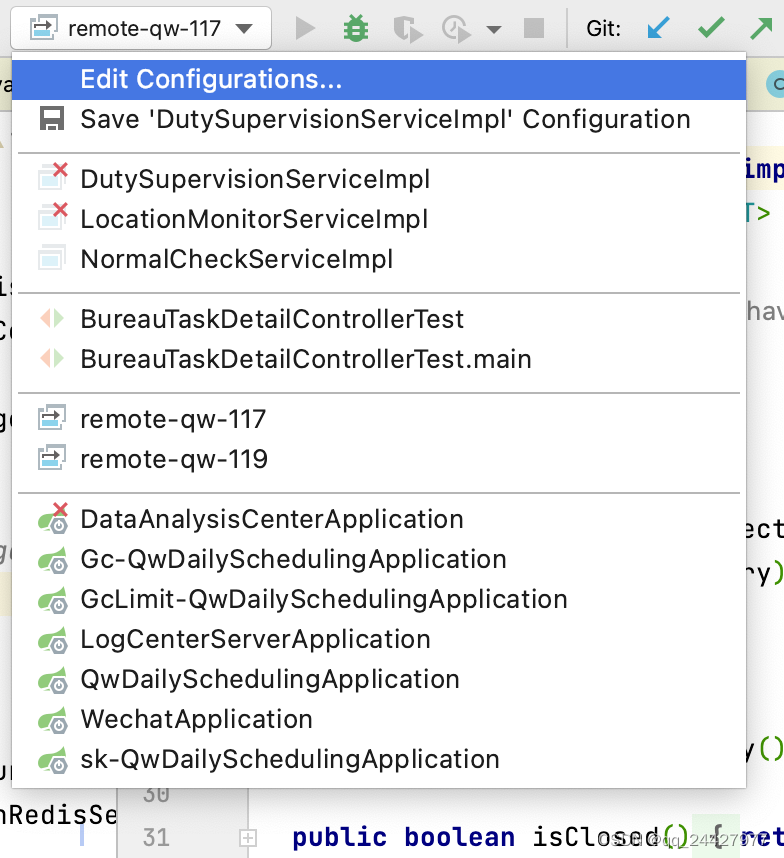Click Git update project blue arrow
Image resolution: width=784 pixels, height=858 pixels.
coord(658,28)
